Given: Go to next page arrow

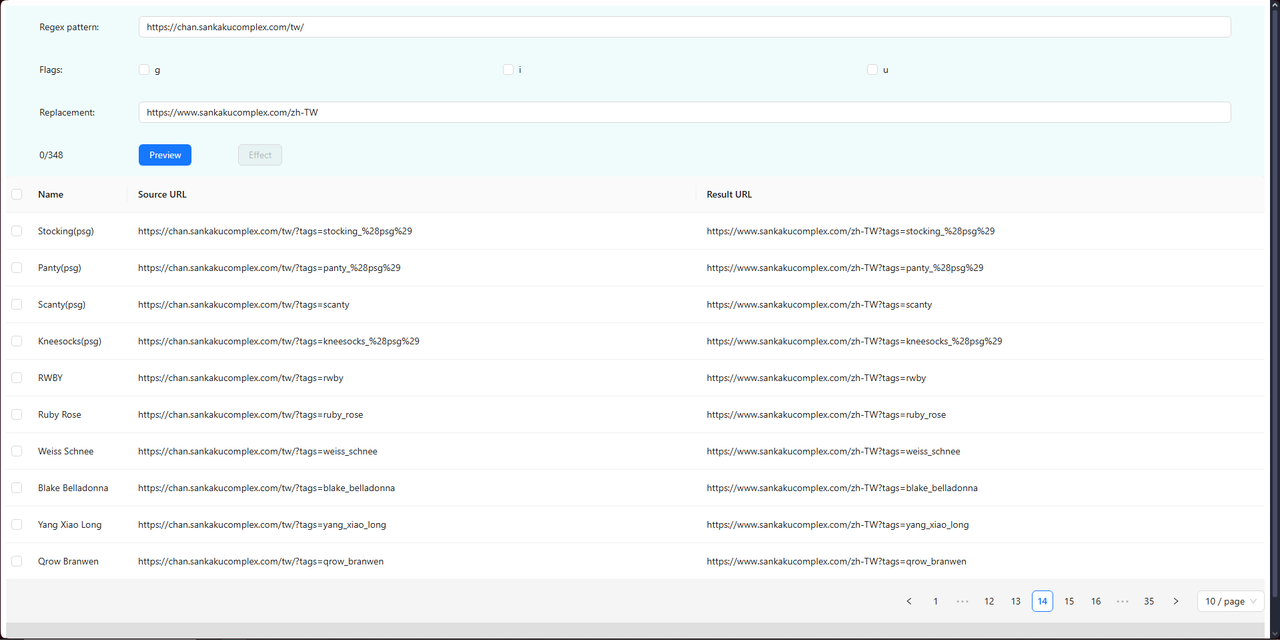Looking at the screenshot, I should coord(1175,601).
